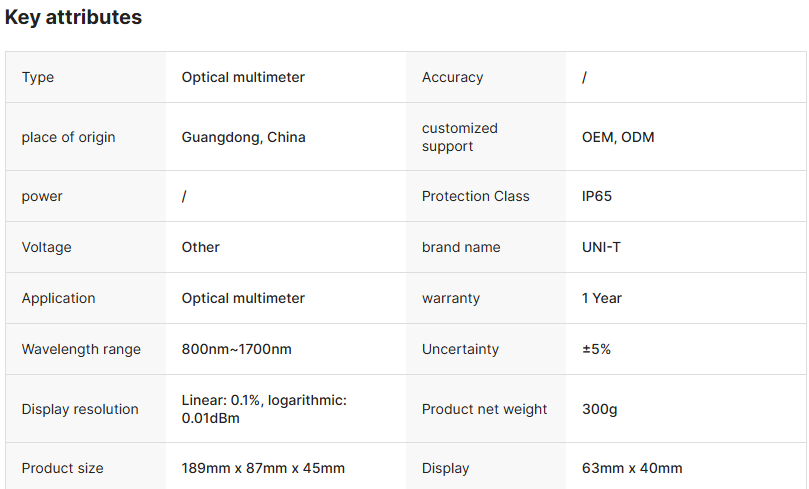Click the Voltage row's Other value

coord(200,247)
